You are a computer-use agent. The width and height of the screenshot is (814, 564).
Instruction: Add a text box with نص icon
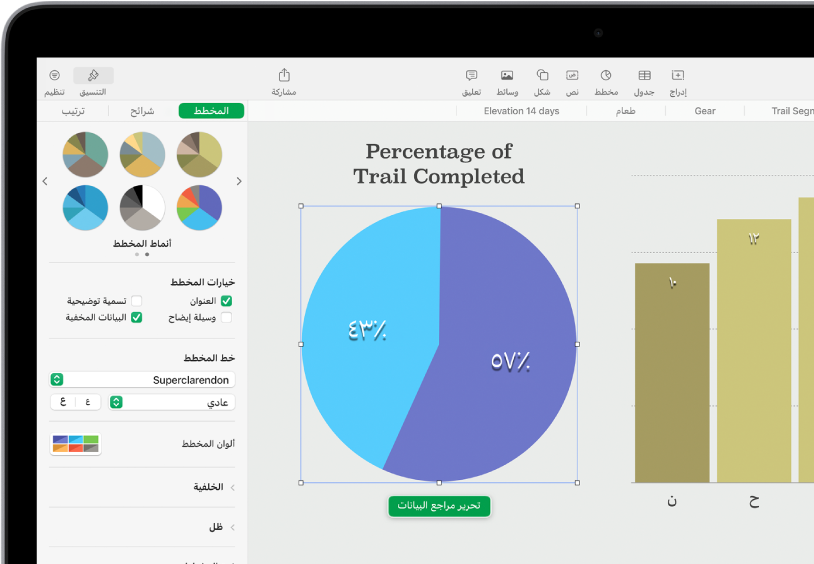(x=572, y=81)
